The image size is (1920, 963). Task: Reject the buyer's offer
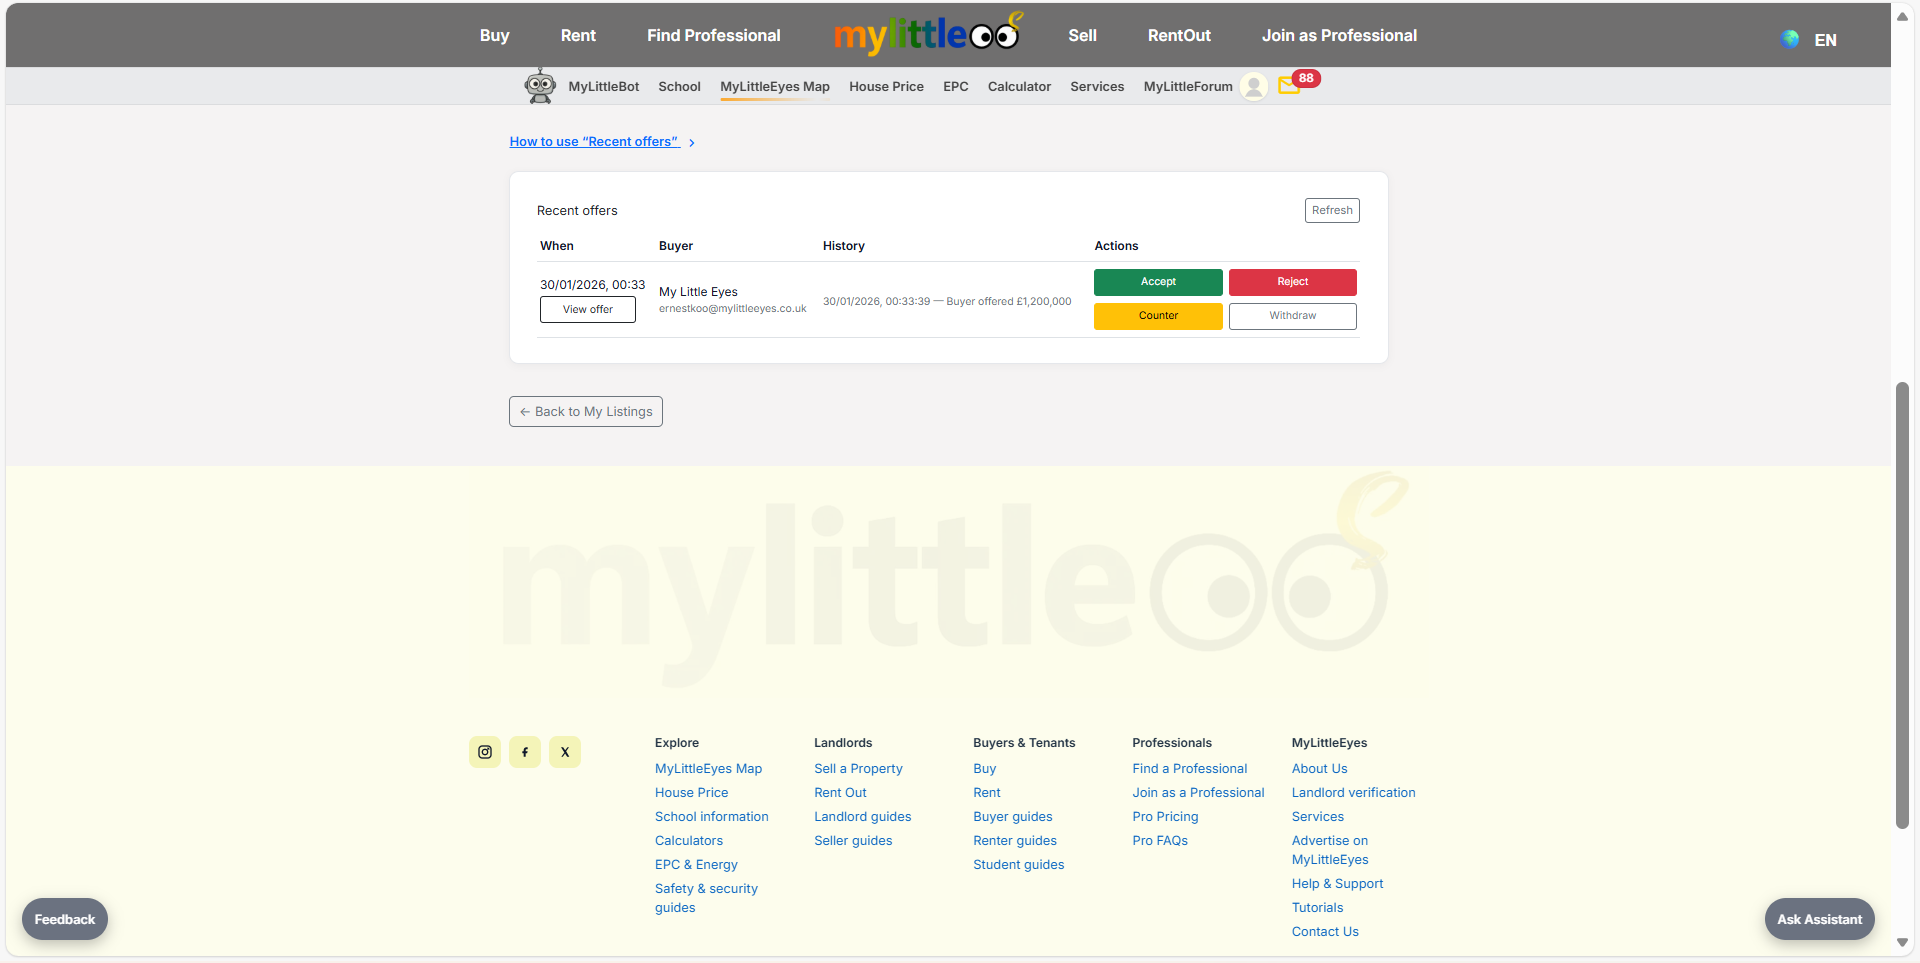(x=1292, y=282)
